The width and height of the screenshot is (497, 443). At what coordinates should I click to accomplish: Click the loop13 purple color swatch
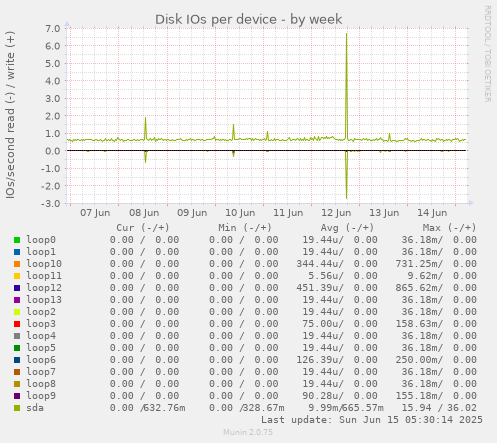tap(17, 300)
